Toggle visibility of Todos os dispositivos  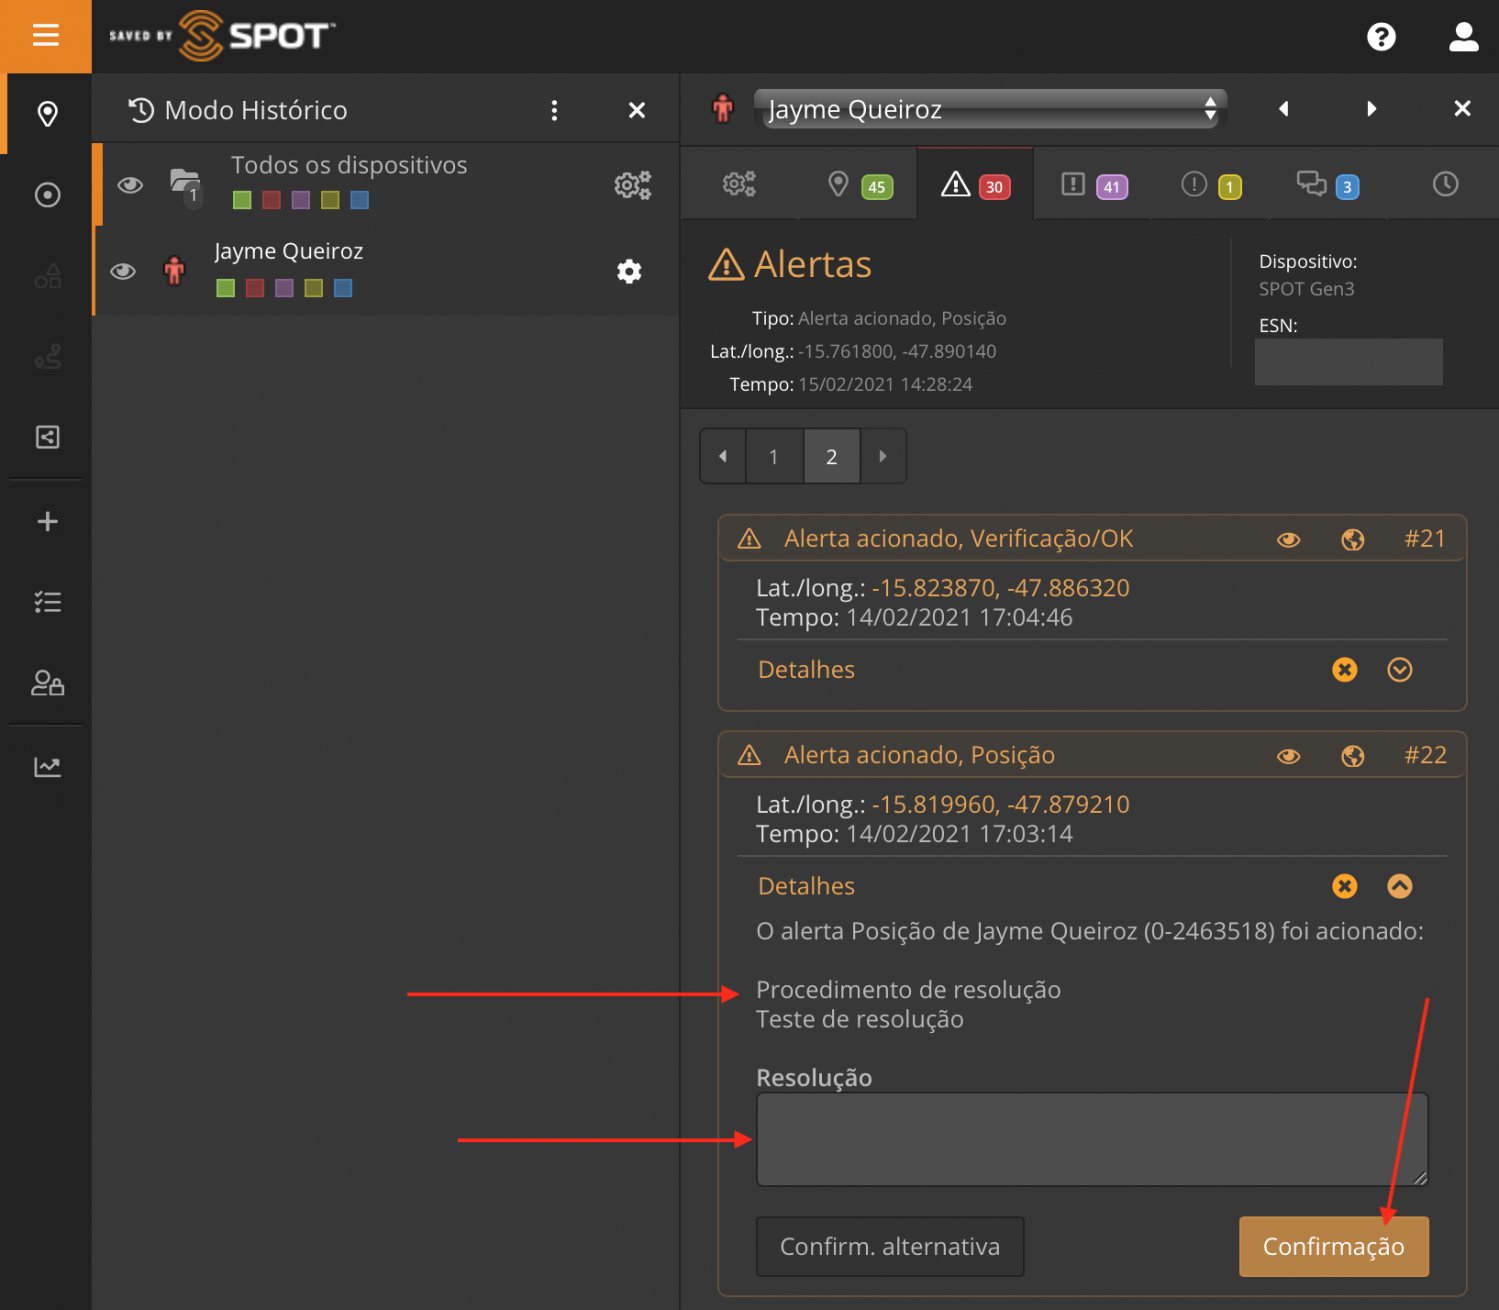coord(130,185)
